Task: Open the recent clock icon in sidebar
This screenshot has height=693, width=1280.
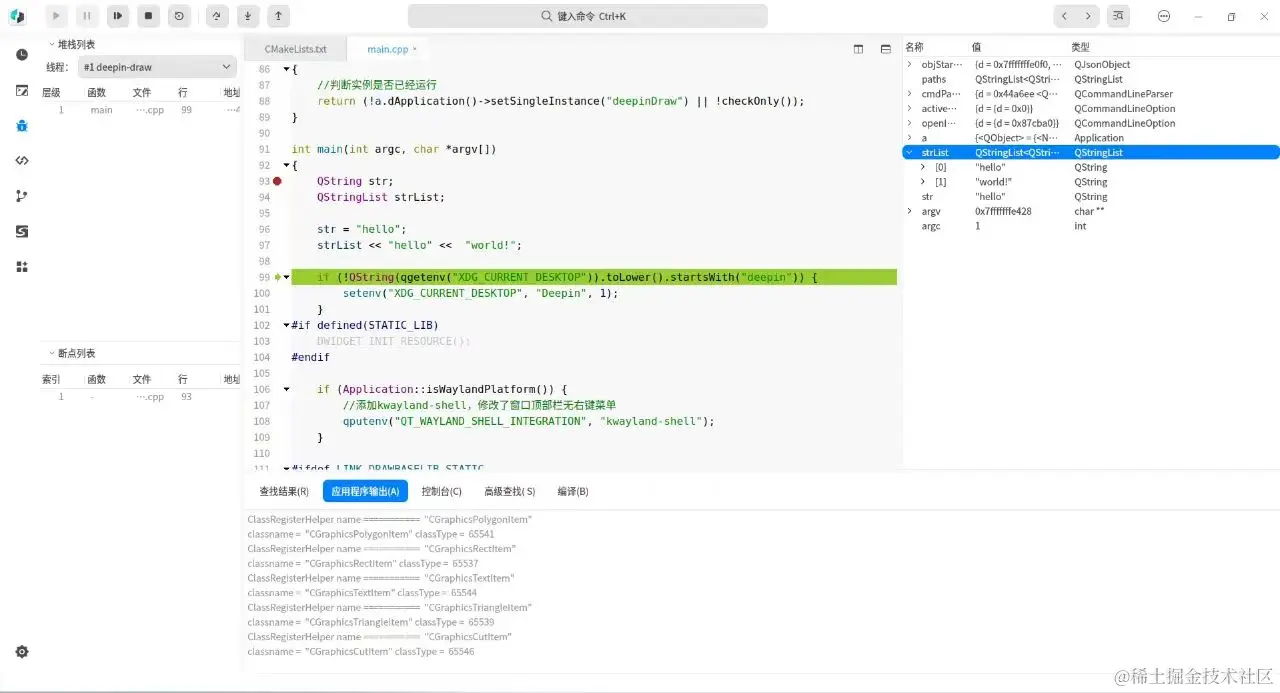Action: click(22, 55)
